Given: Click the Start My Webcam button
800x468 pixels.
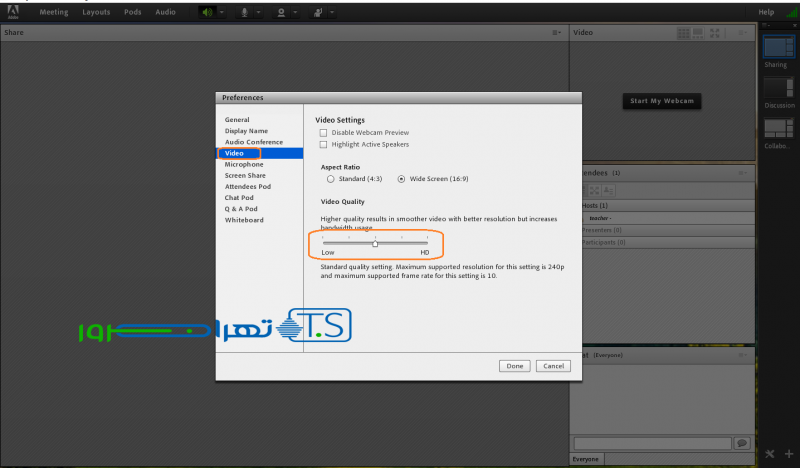Looking at the screenshot, I should pos(661,101).
